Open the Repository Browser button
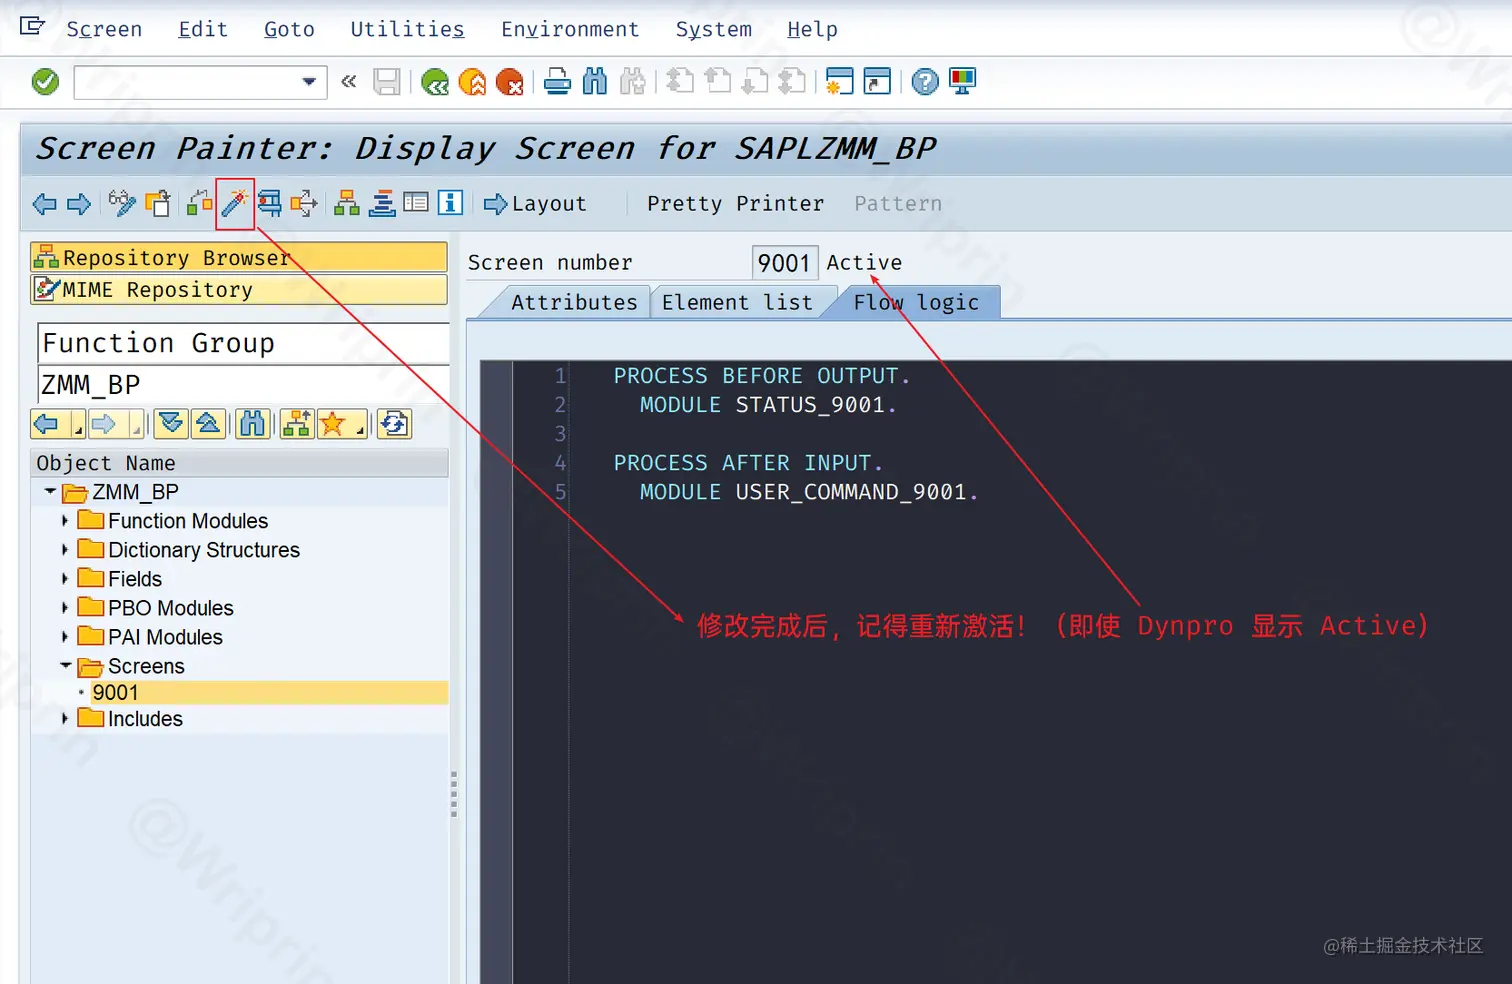Image resolution: width=1512 pixels, height=984 pixels. pos(239,257)
